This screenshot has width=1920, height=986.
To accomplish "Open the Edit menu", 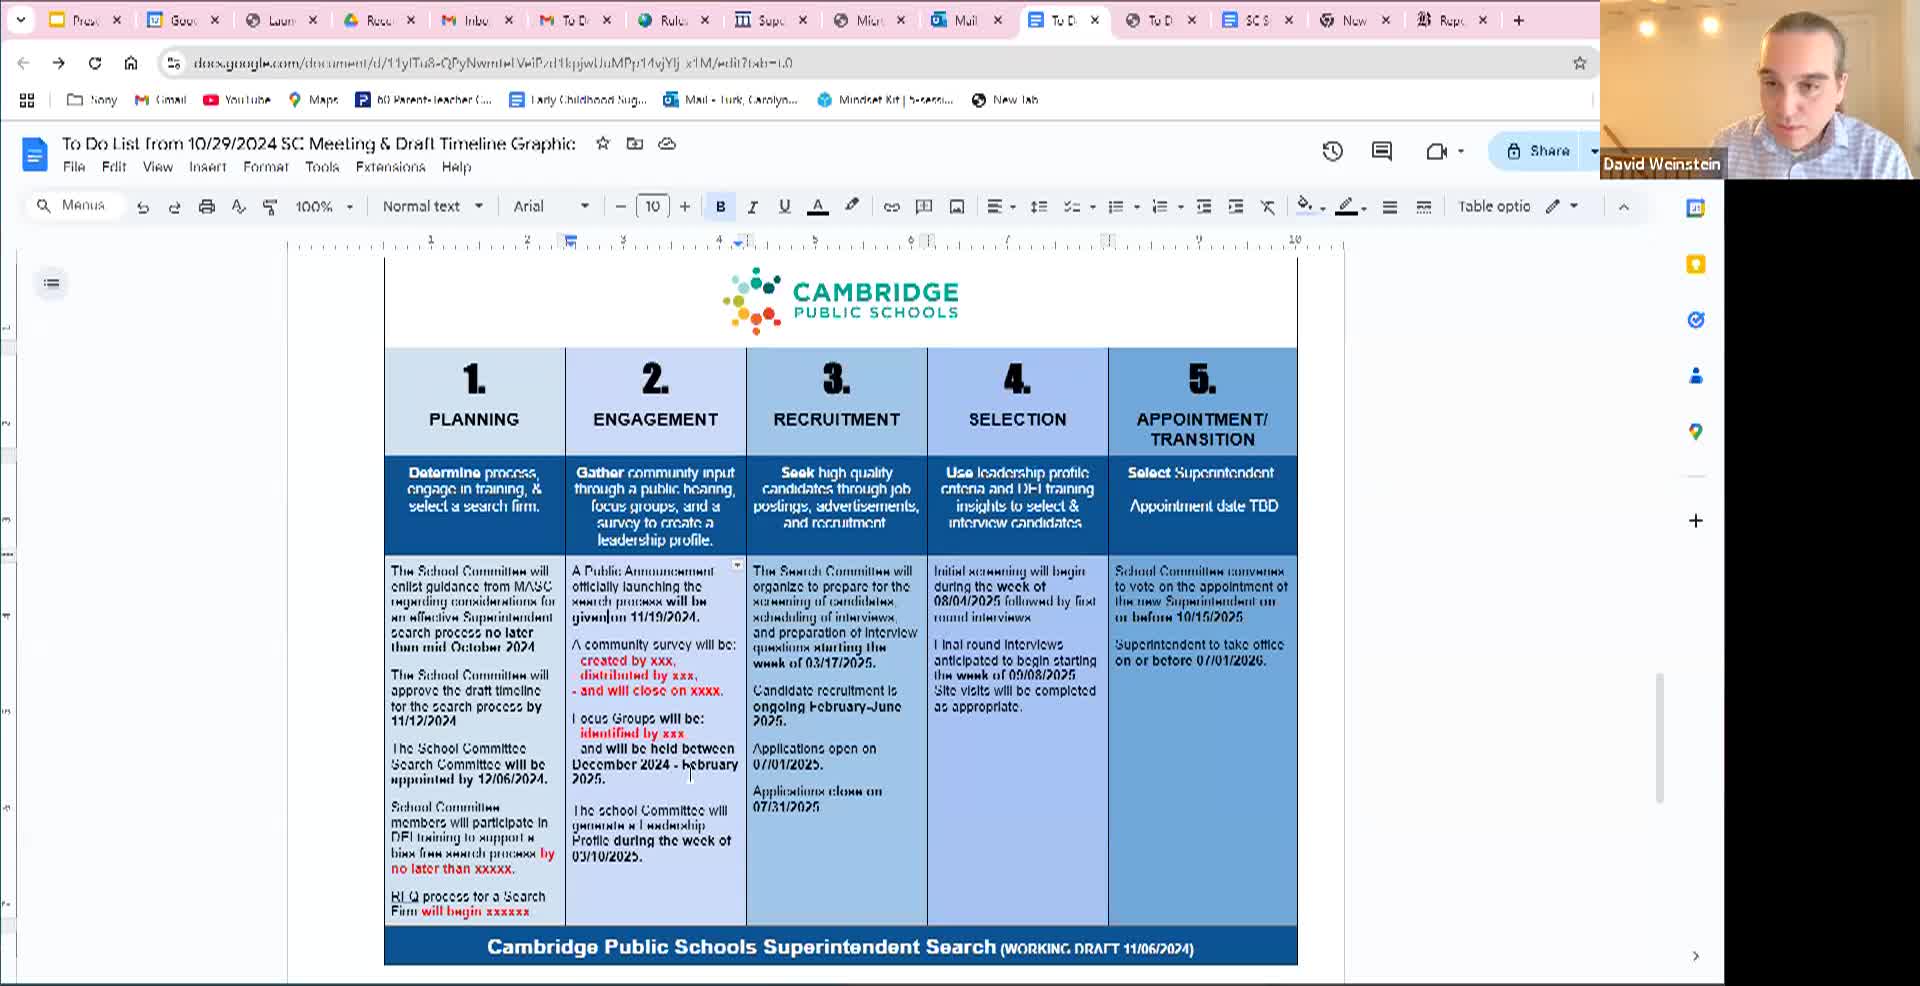I will [x=114, y=167].
